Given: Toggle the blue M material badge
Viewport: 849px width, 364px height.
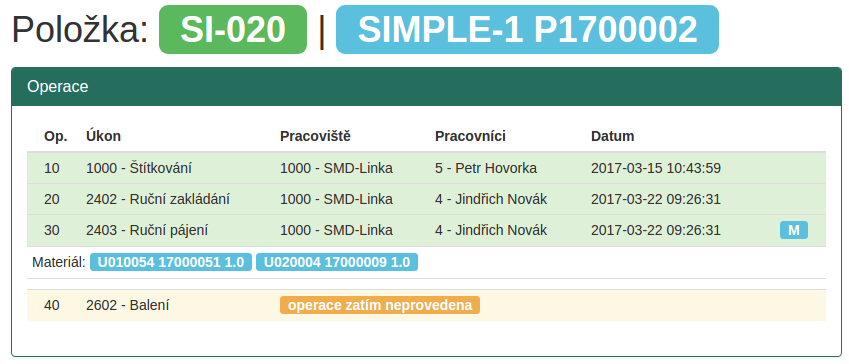Looking at the screenshot, I should tap(794, 230).
